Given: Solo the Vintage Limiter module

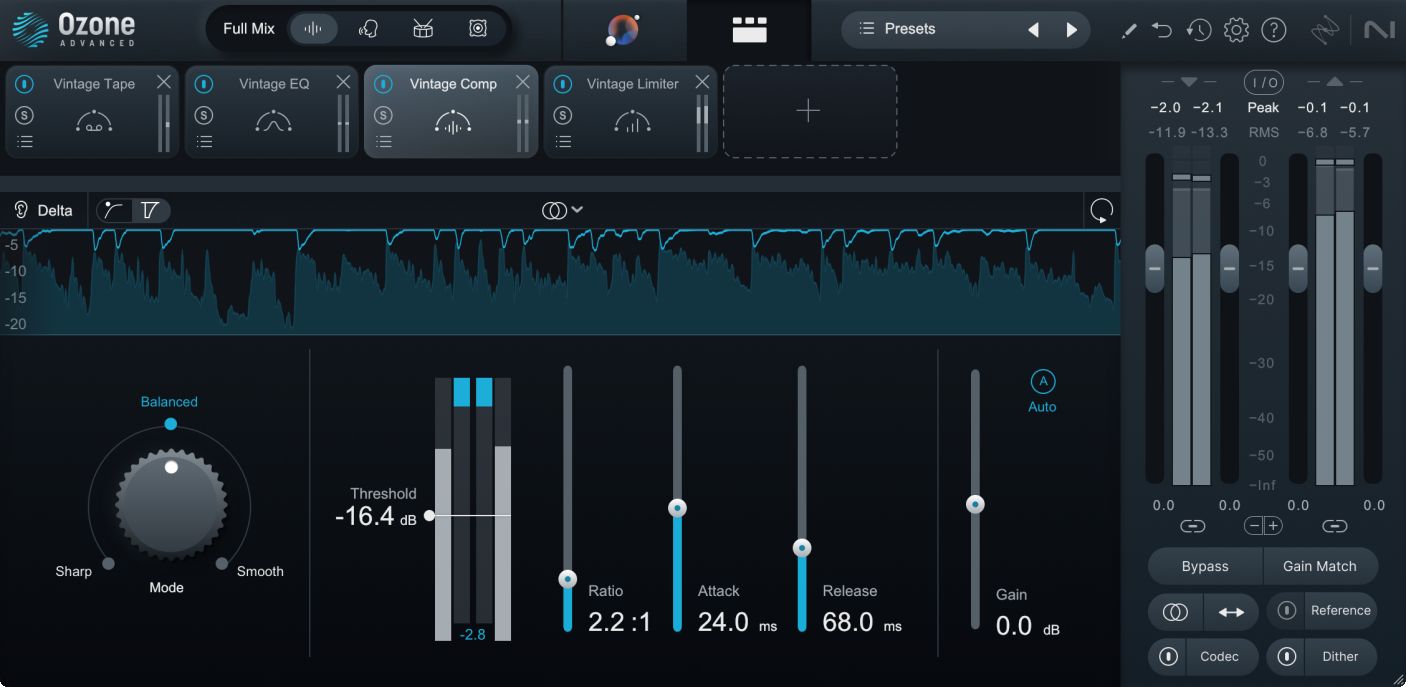Looking at the screenshot, I should (x=563, y=116).
